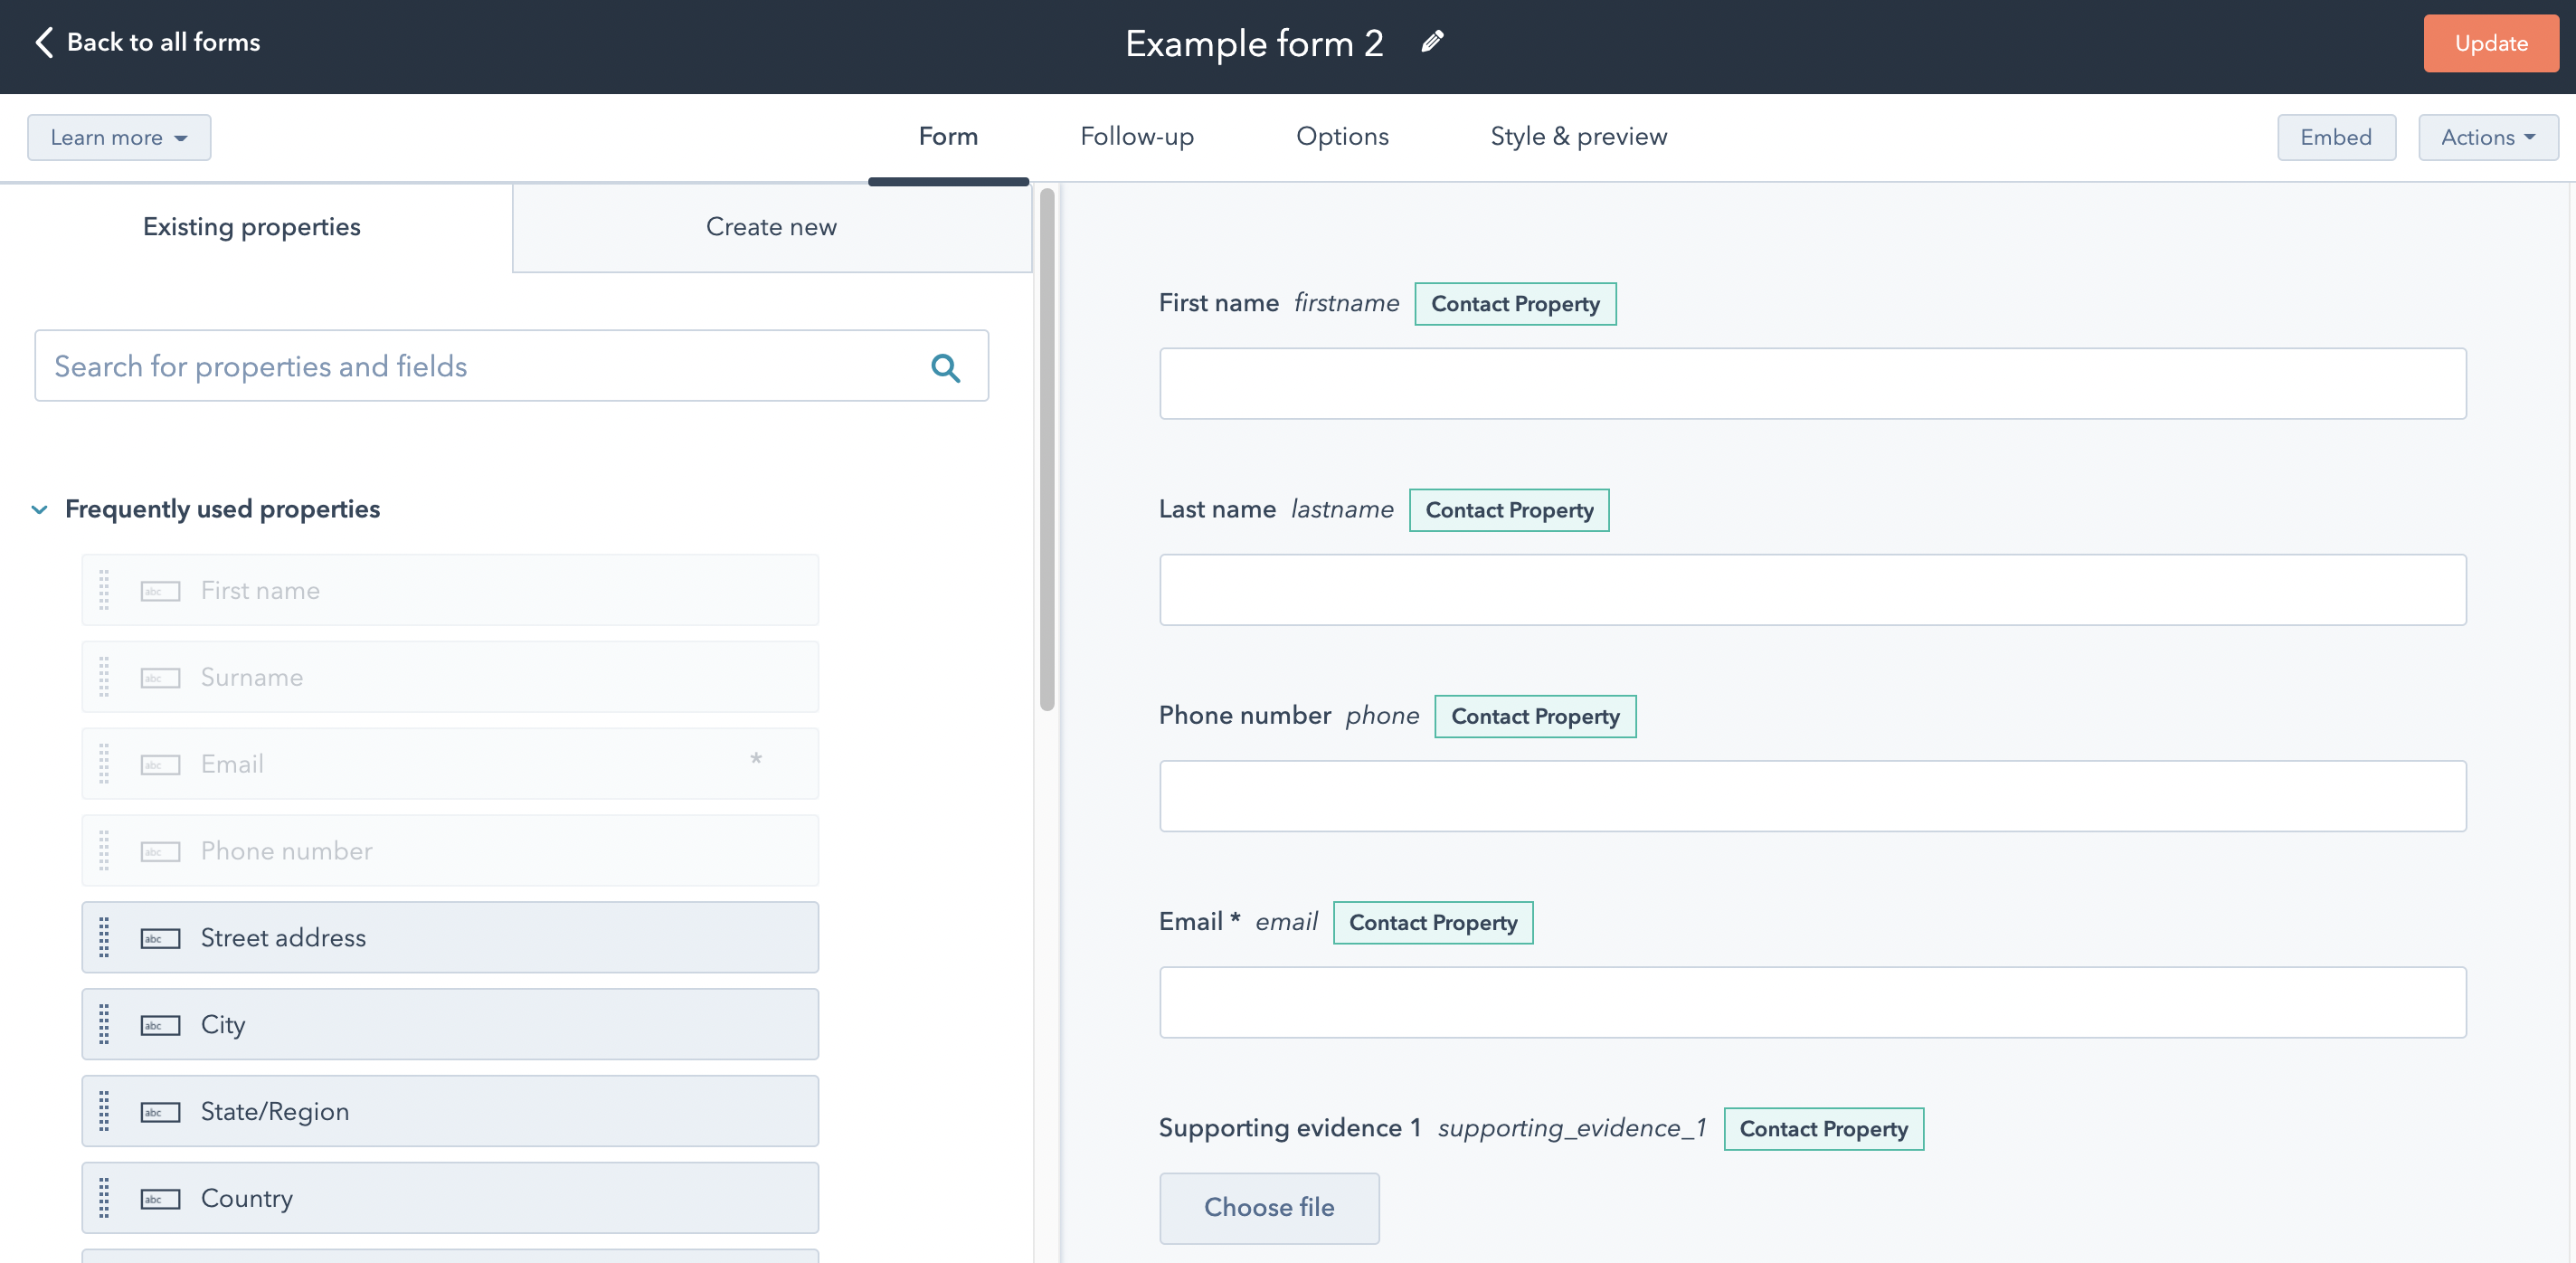Switch to the Follow-up tab
This screenshot has height=1263, width=2576.
coord(1137,137)
